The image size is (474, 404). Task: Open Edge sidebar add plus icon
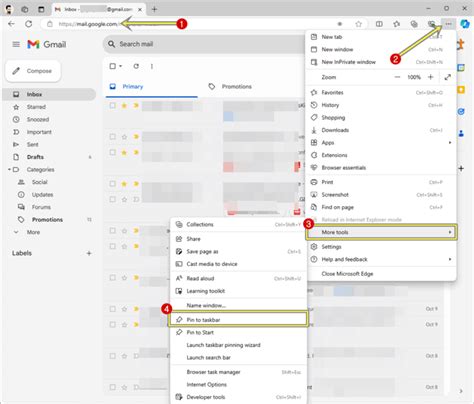(461, 168)
